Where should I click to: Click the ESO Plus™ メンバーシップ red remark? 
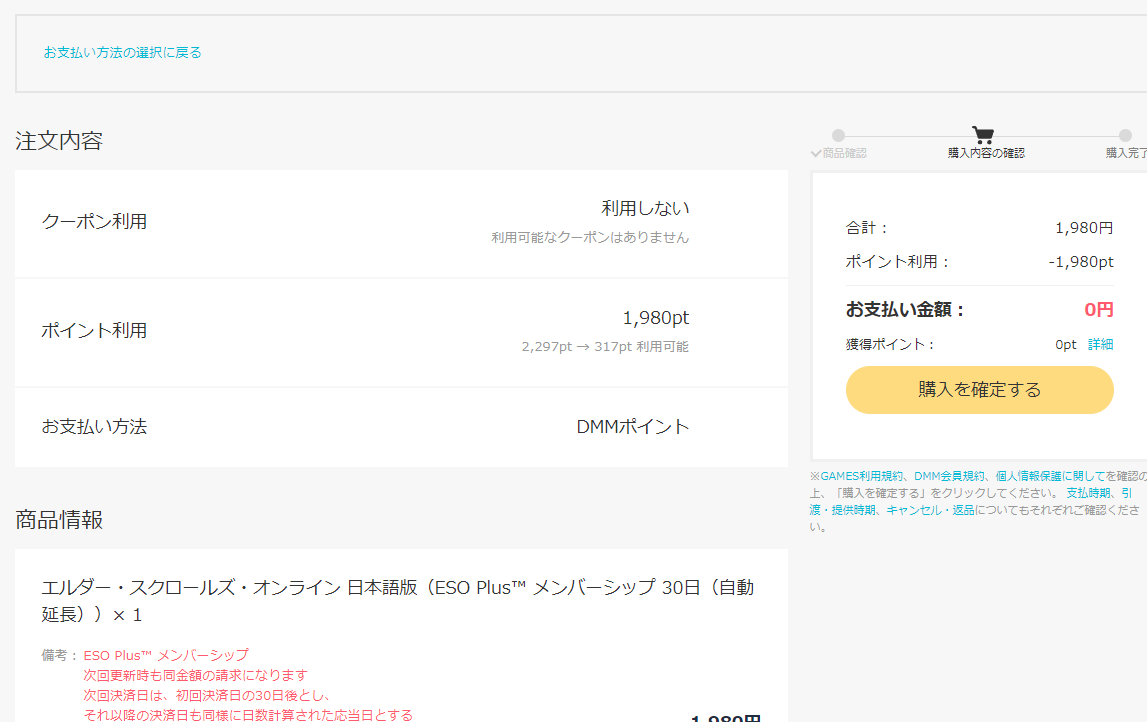click(x=166, y=655)
